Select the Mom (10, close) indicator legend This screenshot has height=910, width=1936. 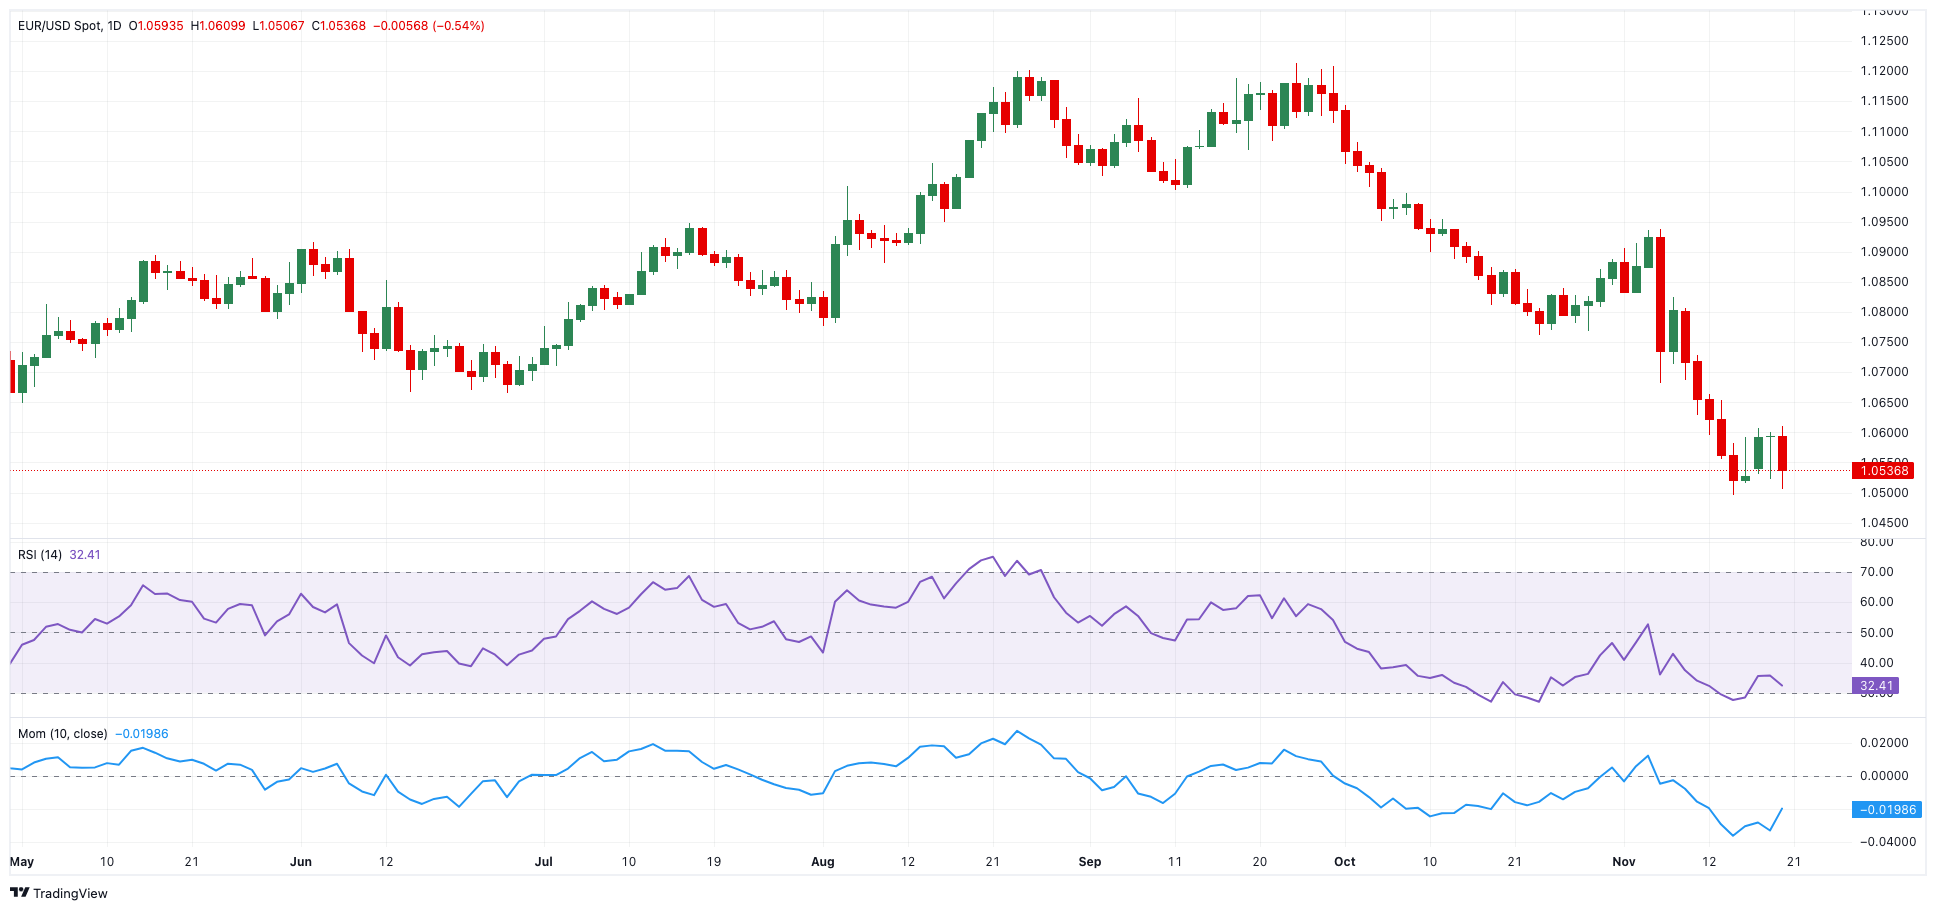62,734
